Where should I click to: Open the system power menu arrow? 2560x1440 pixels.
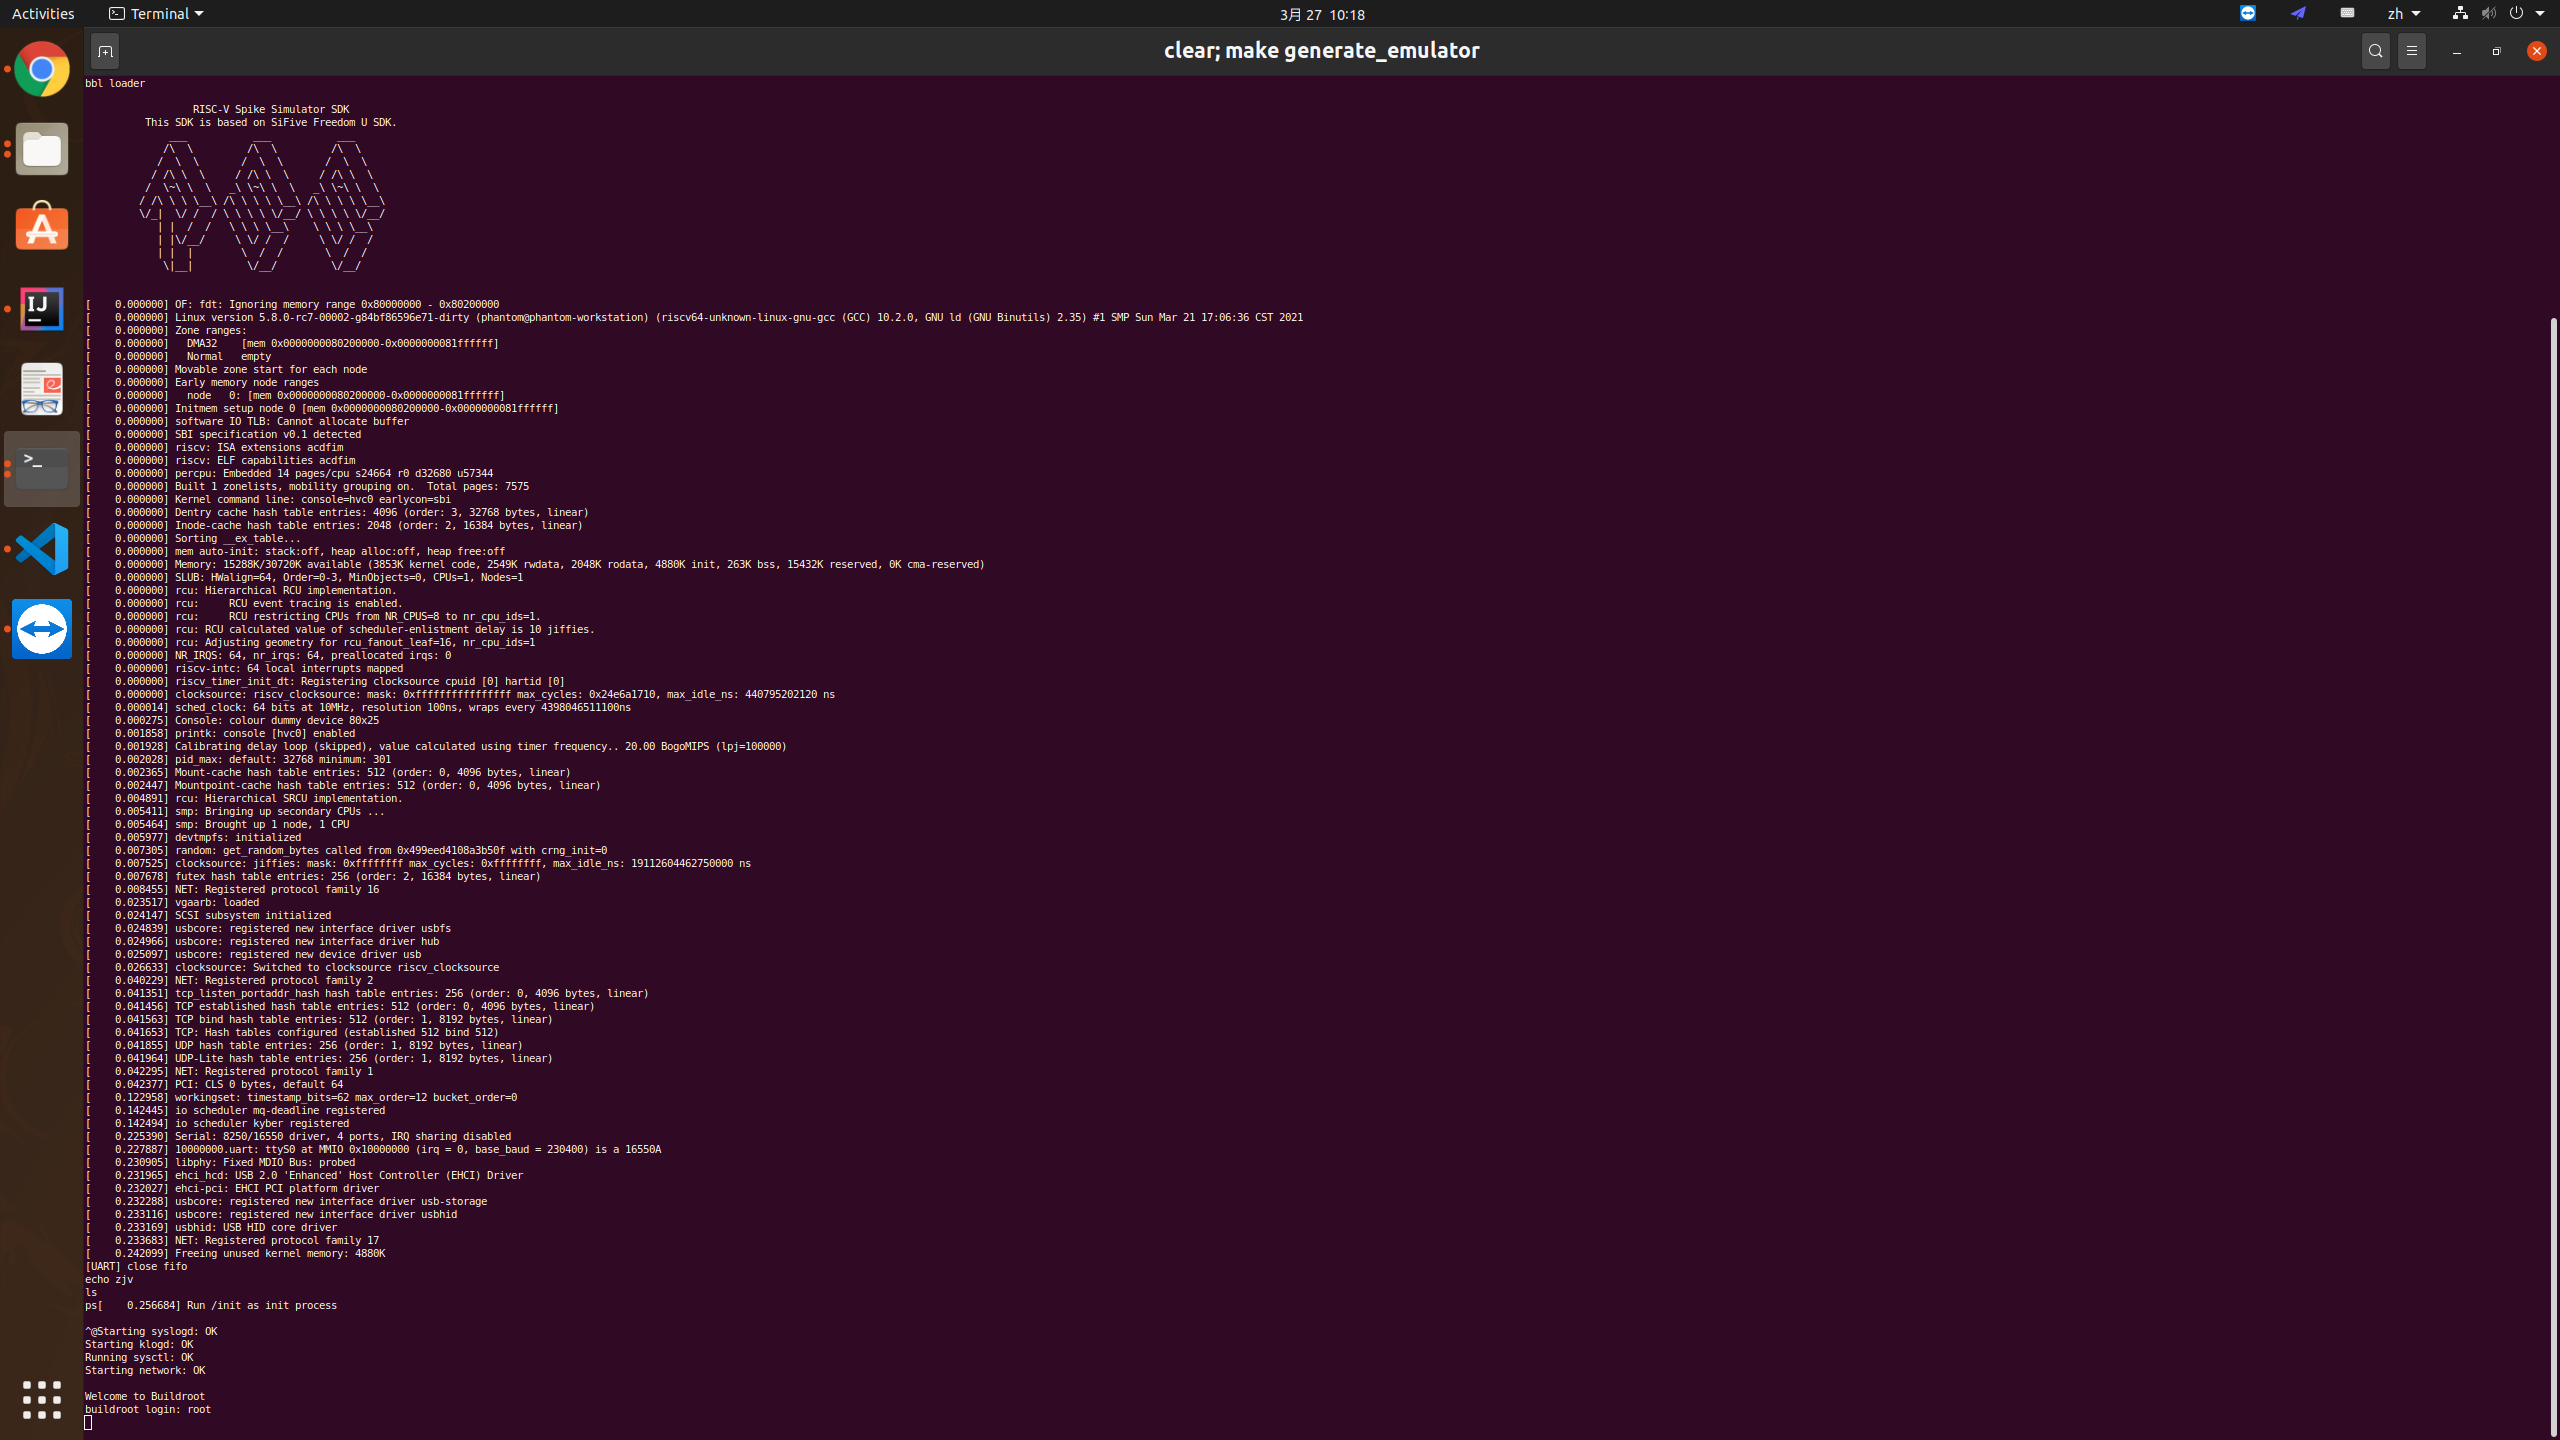pos(2540,14)
